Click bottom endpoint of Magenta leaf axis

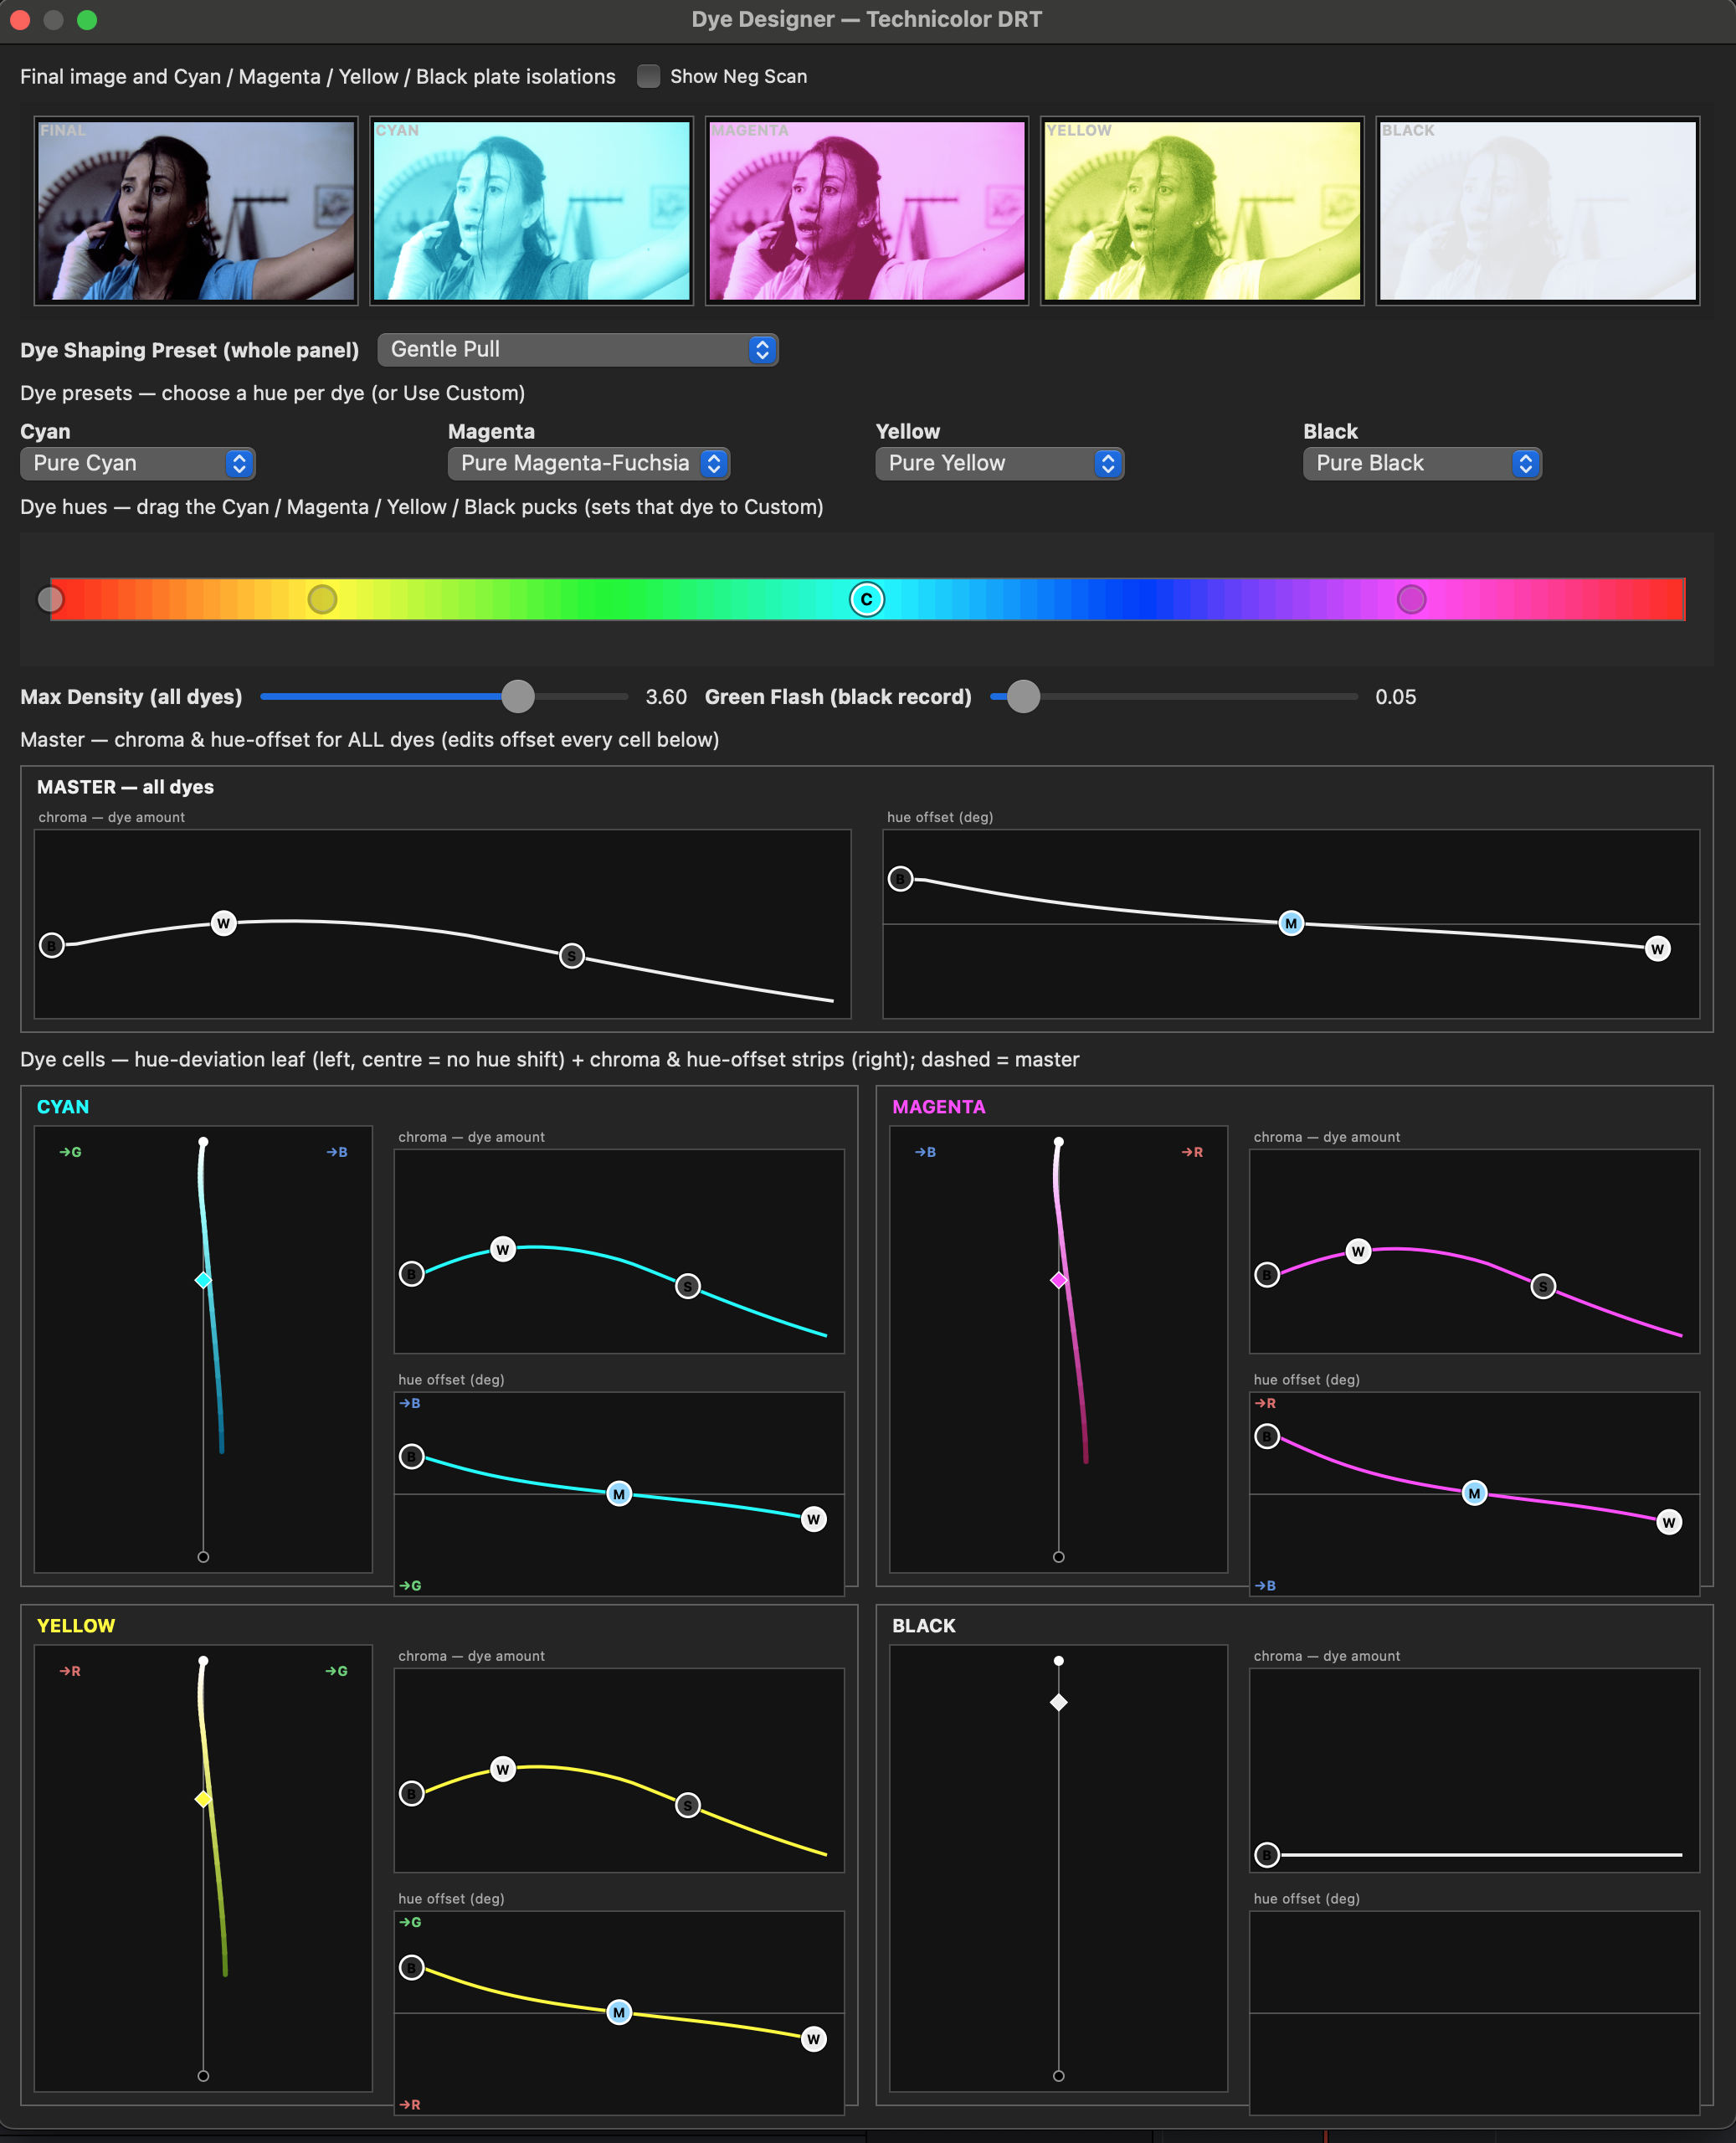[1058, 1557]
